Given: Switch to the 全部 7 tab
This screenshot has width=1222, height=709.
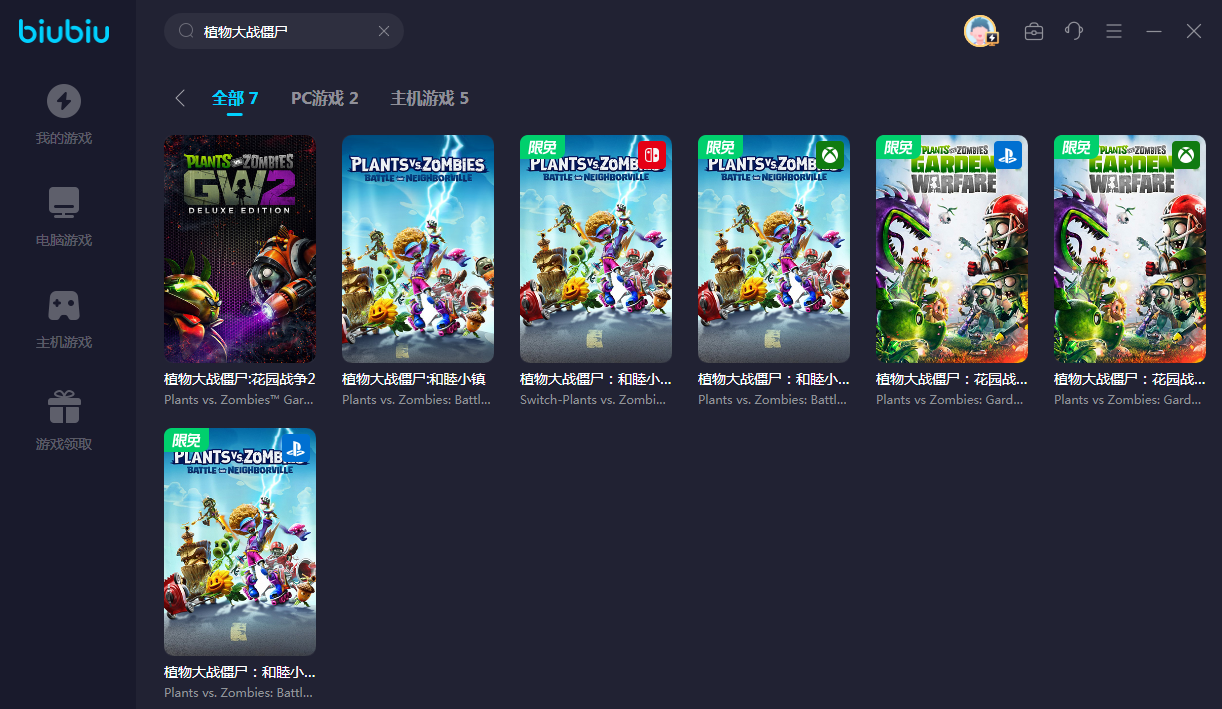Looking at the screenshot, I should click(x=235, y=98).
